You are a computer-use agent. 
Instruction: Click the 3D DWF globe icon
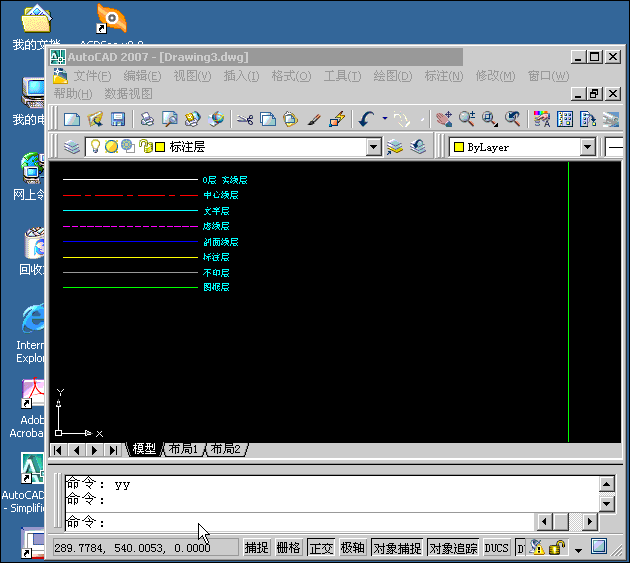click(x=216, y=119)
